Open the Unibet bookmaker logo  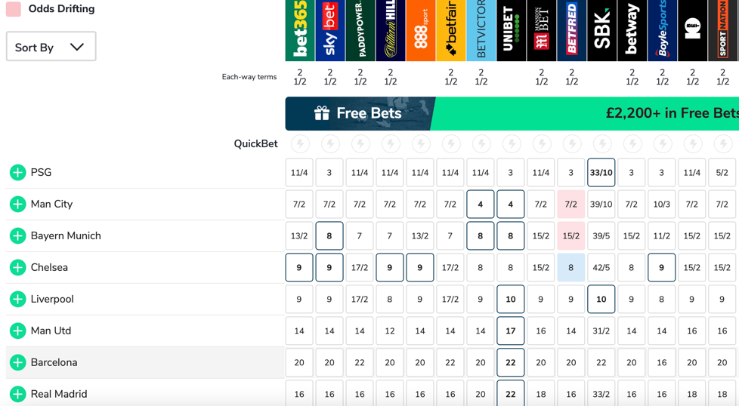coord(511,30)
